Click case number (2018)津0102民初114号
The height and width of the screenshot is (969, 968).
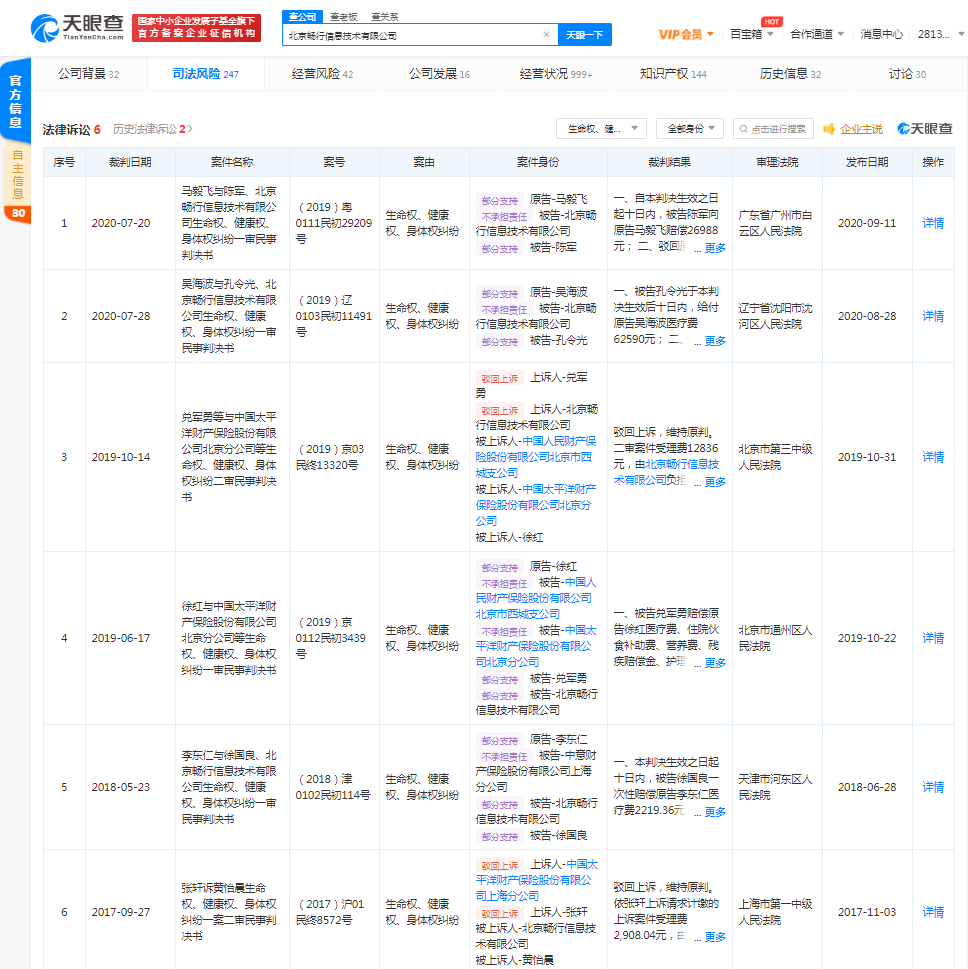(x=333, y=787)
